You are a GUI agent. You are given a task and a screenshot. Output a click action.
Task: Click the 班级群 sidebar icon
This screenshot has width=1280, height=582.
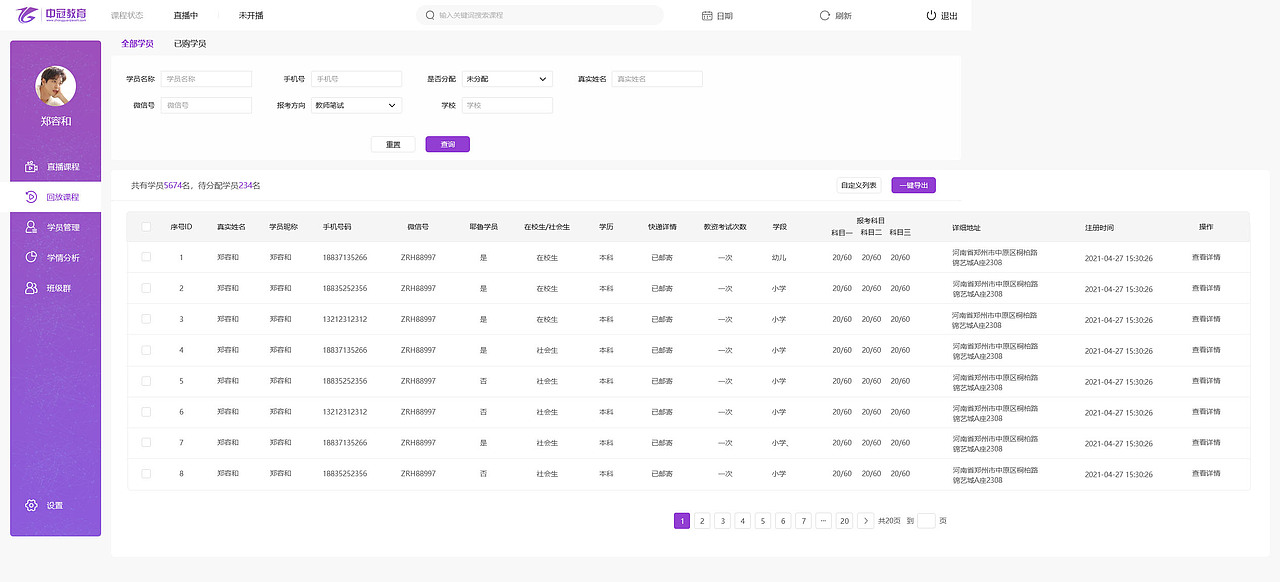tap(31, 288)
